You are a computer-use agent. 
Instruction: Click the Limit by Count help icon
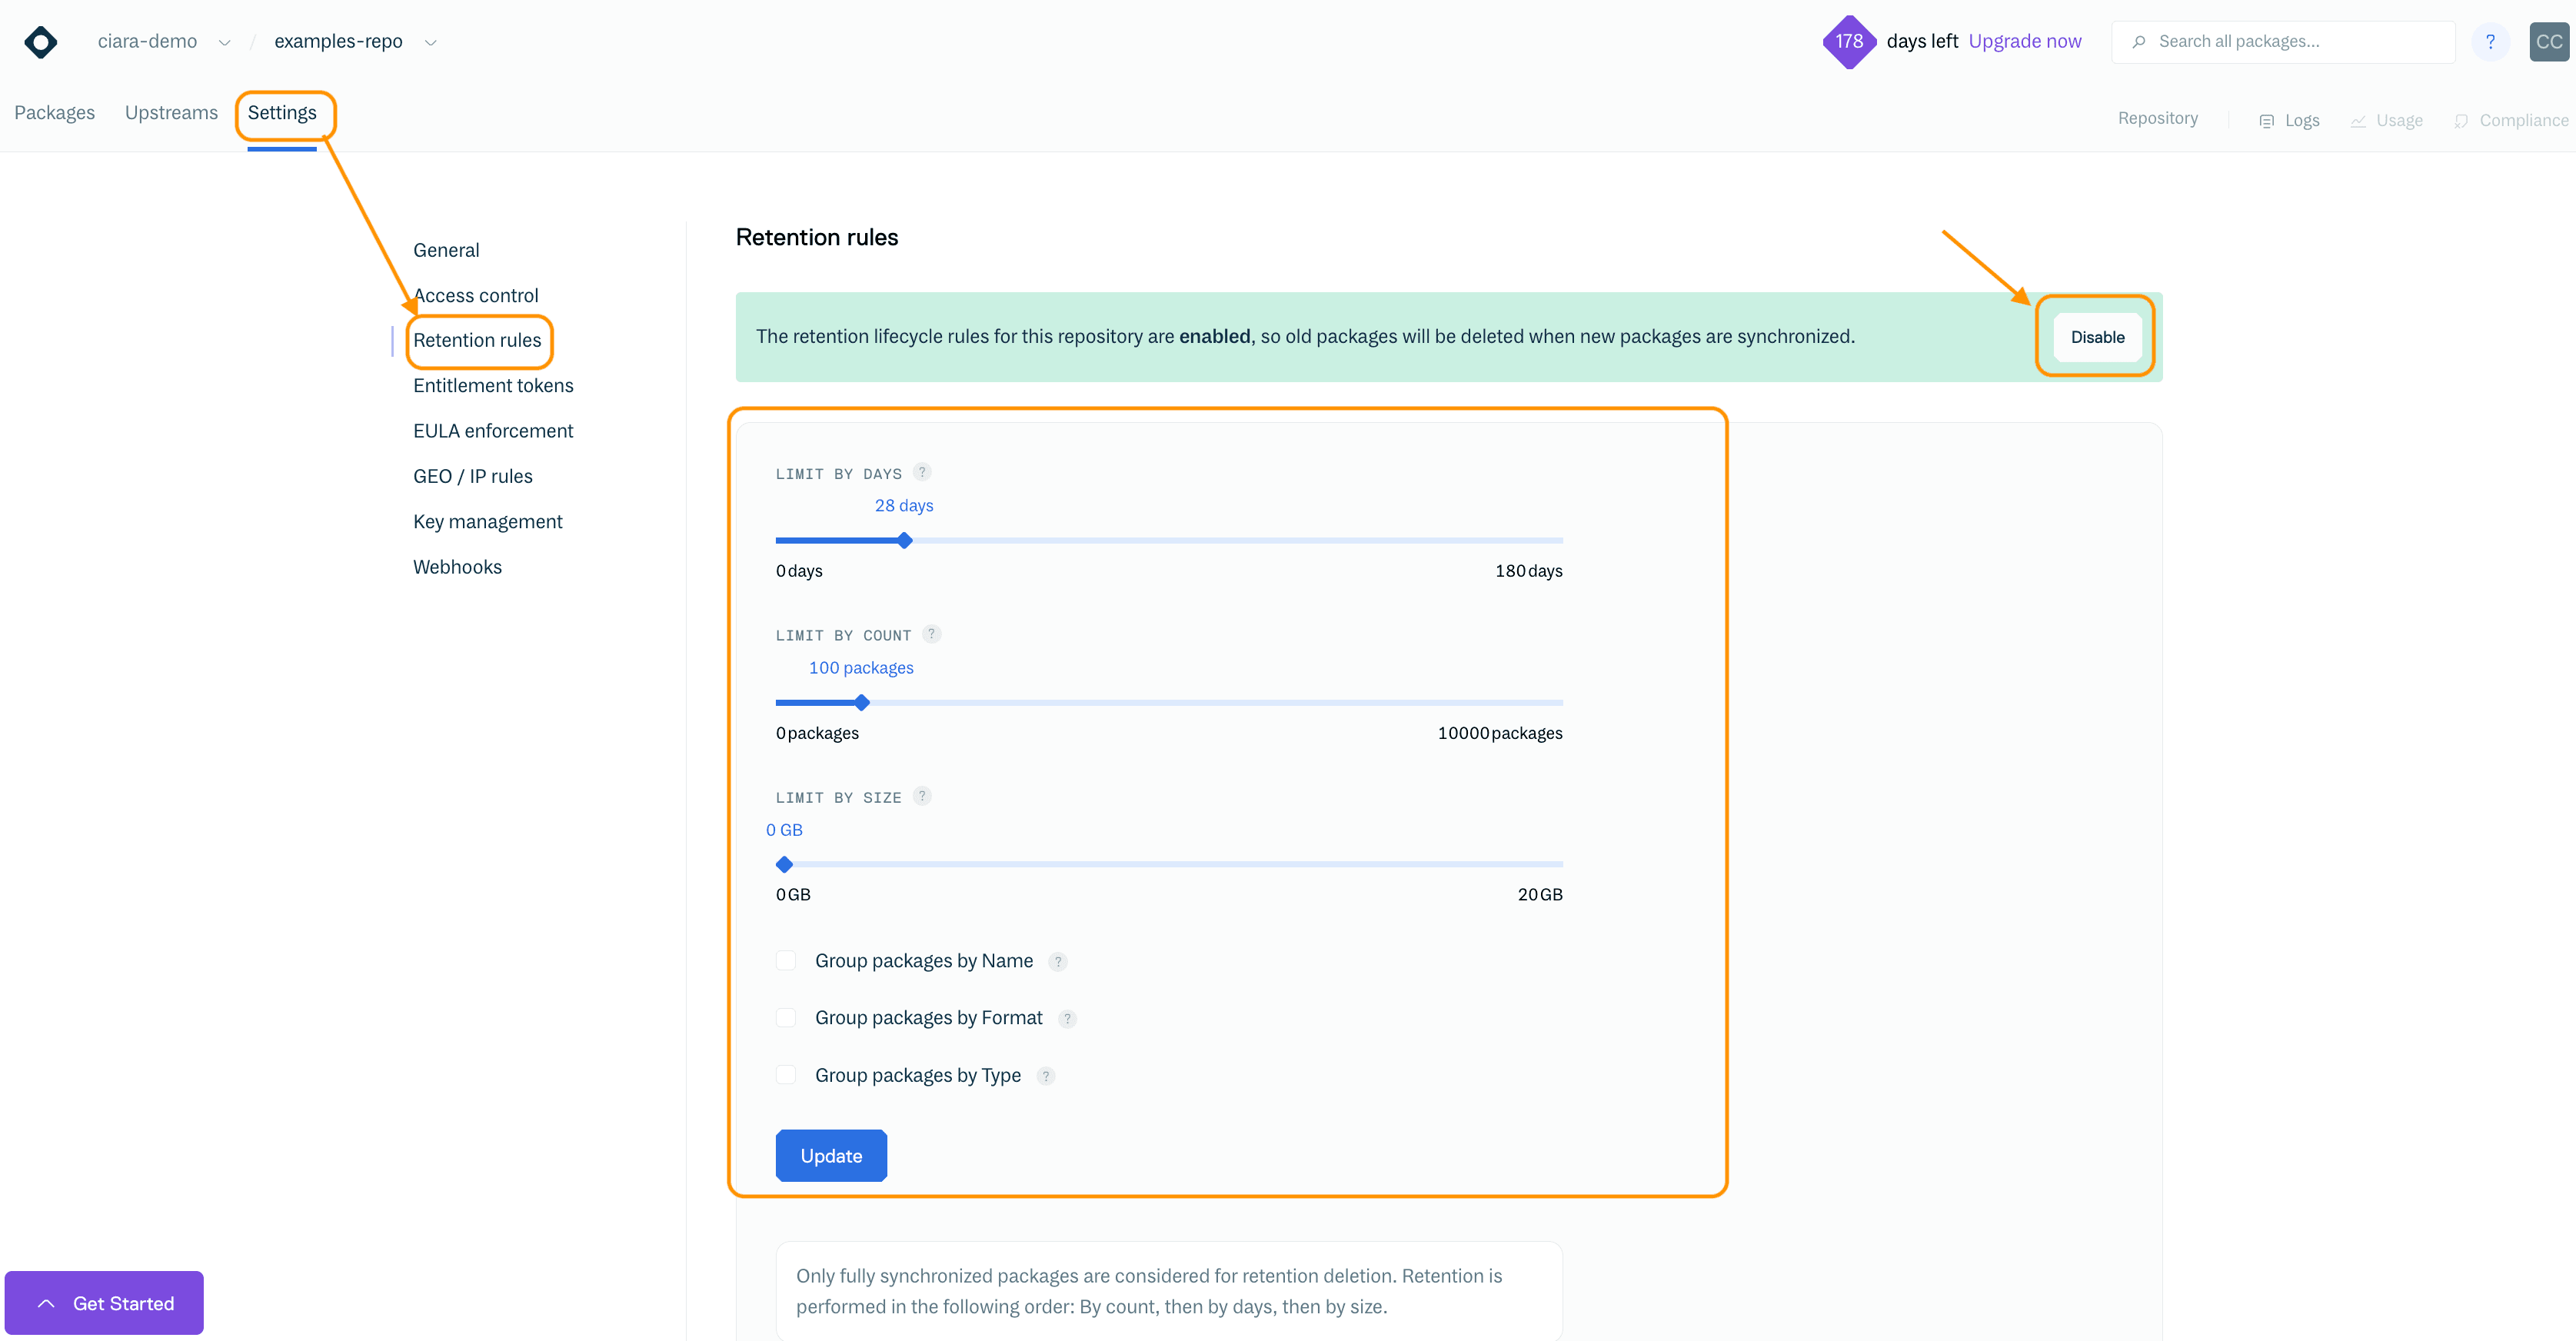(932, 634)
